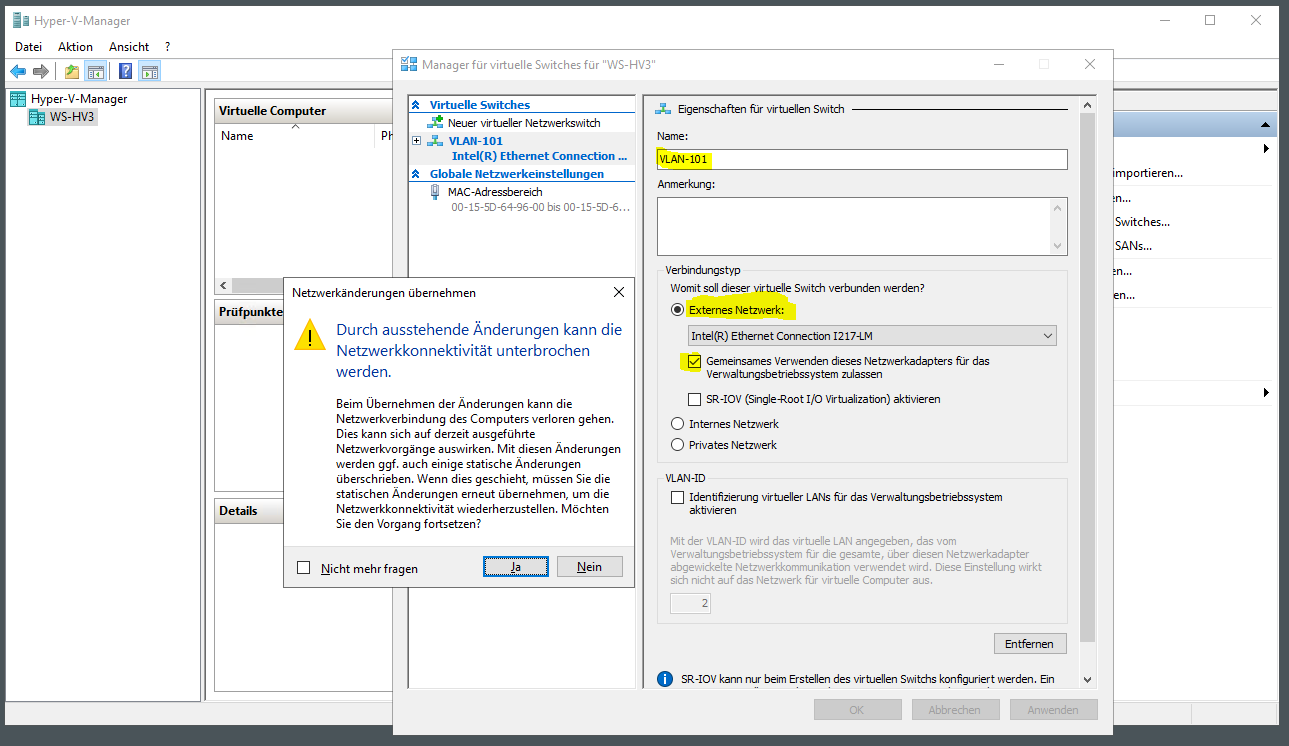Click the Anmerkung box scroll down arrow
Viewport: 1289px width, 746px height.
click(1058, 245)
